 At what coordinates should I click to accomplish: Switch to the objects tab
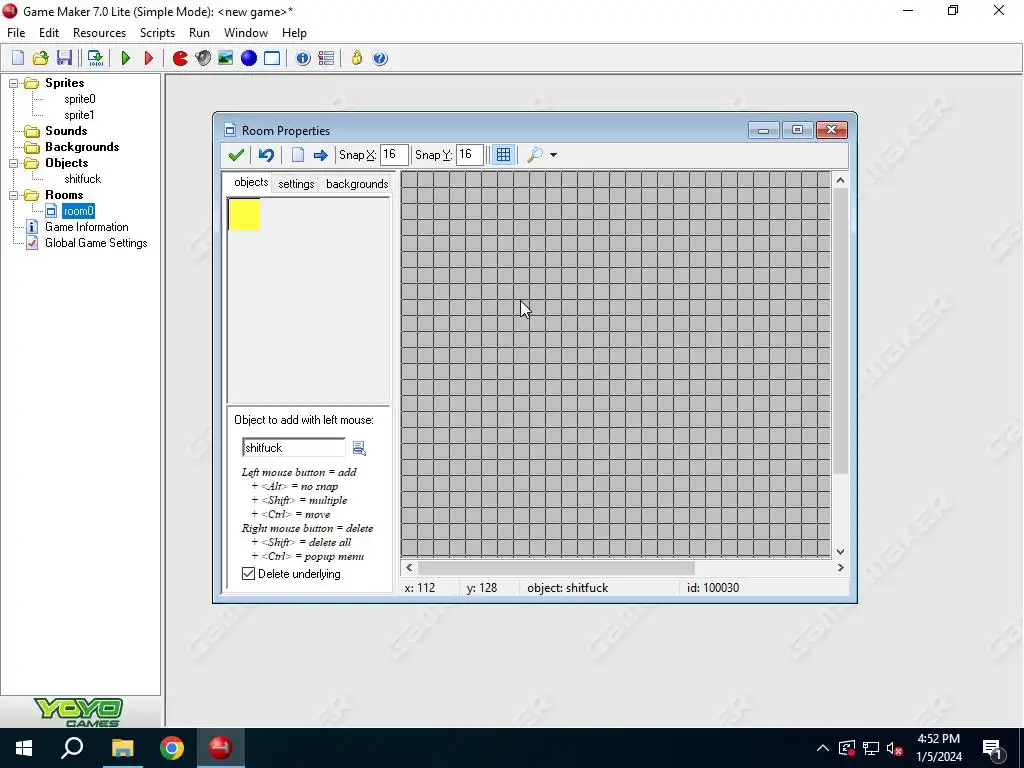[x=251, y=182]
